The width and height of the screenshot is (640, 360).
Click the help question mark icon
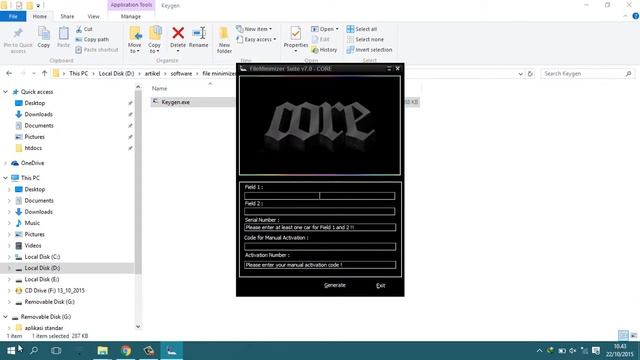tap(636, 16)
